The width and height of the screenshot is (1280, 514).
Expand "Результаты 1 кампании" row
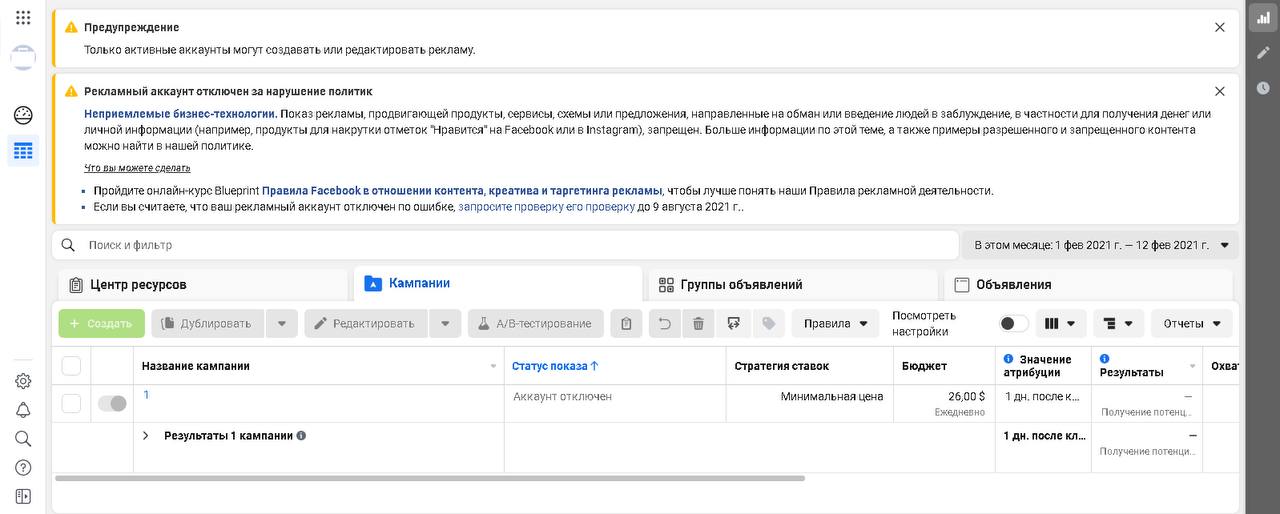[146, 436]
